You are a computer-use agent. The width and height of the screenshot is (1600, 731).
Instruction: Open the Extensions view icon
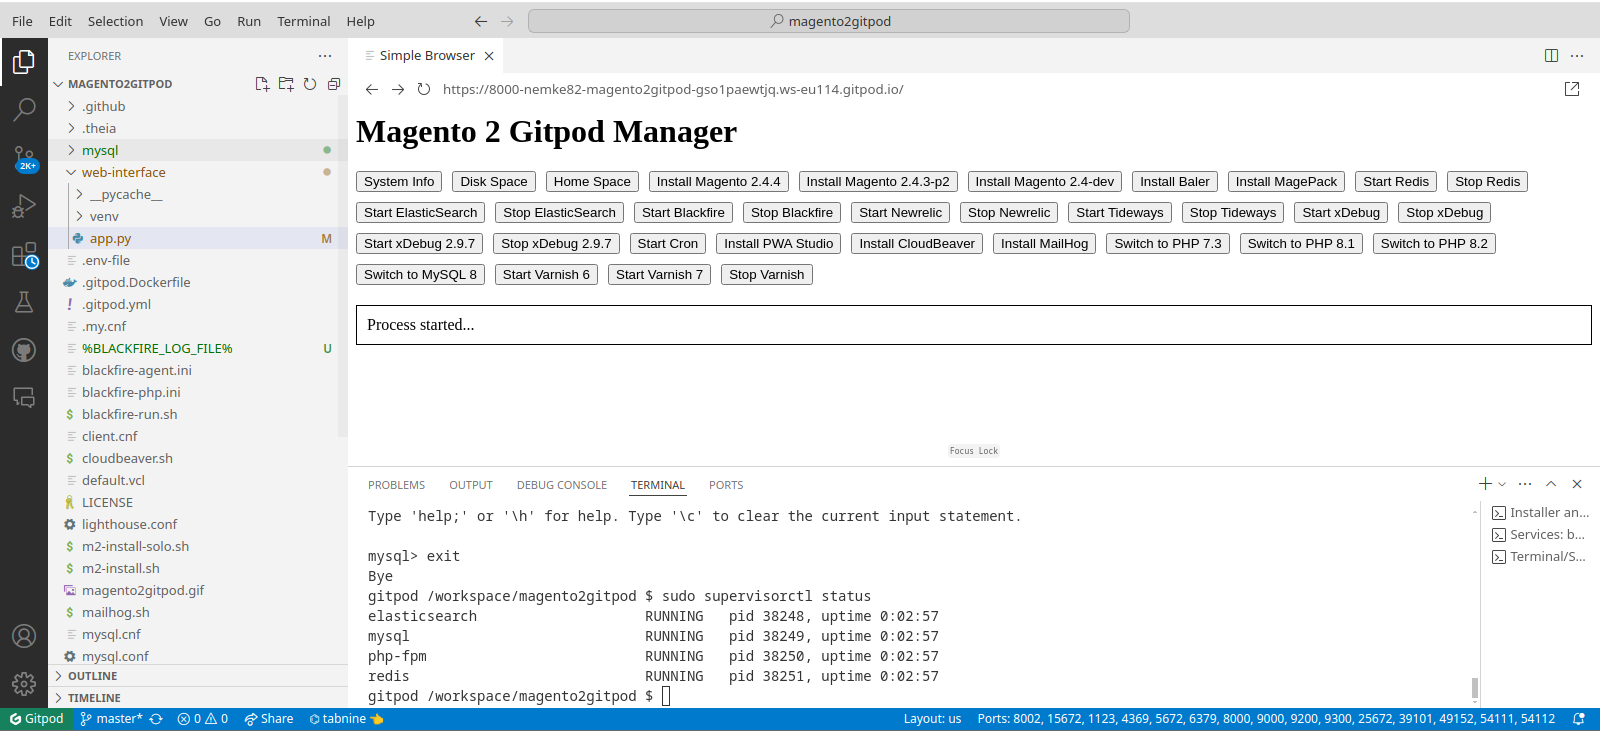(x=24, y=255)
